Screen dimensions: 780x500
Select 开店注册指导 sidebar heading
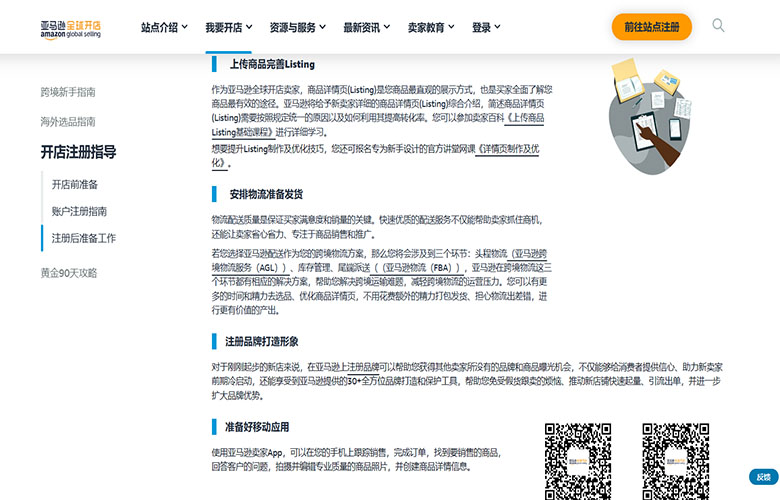pyautogui.click(x=79, y=152)
